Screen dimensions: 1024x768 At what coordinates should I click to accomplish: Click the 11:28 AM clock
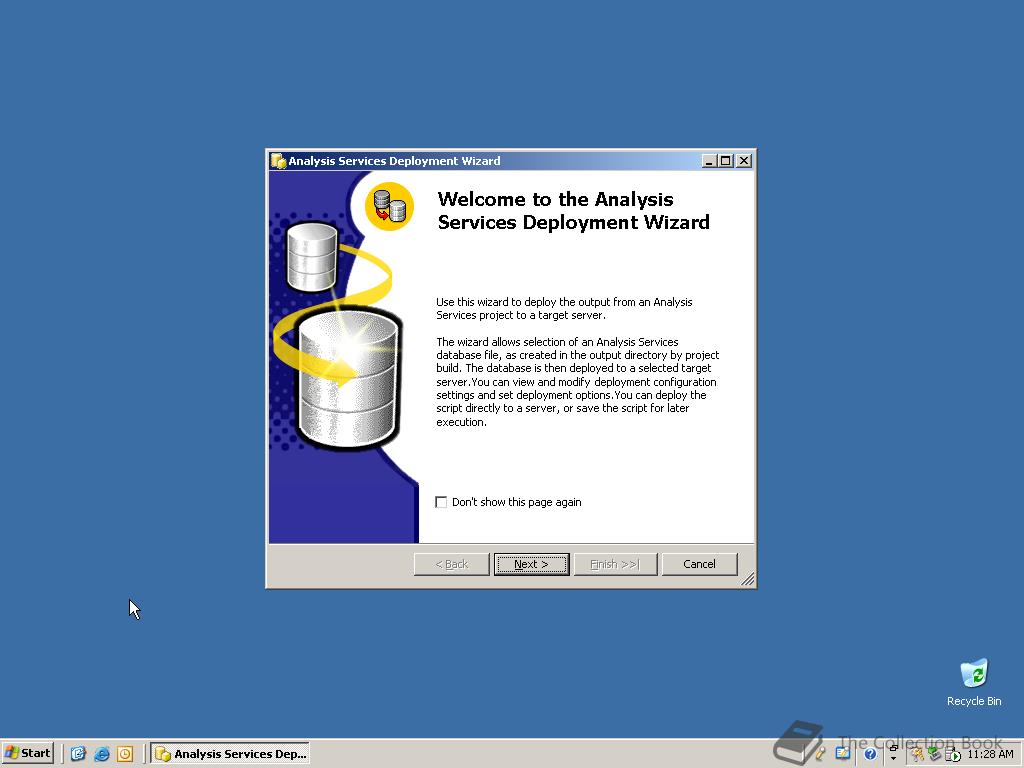[x=991, y=754]
